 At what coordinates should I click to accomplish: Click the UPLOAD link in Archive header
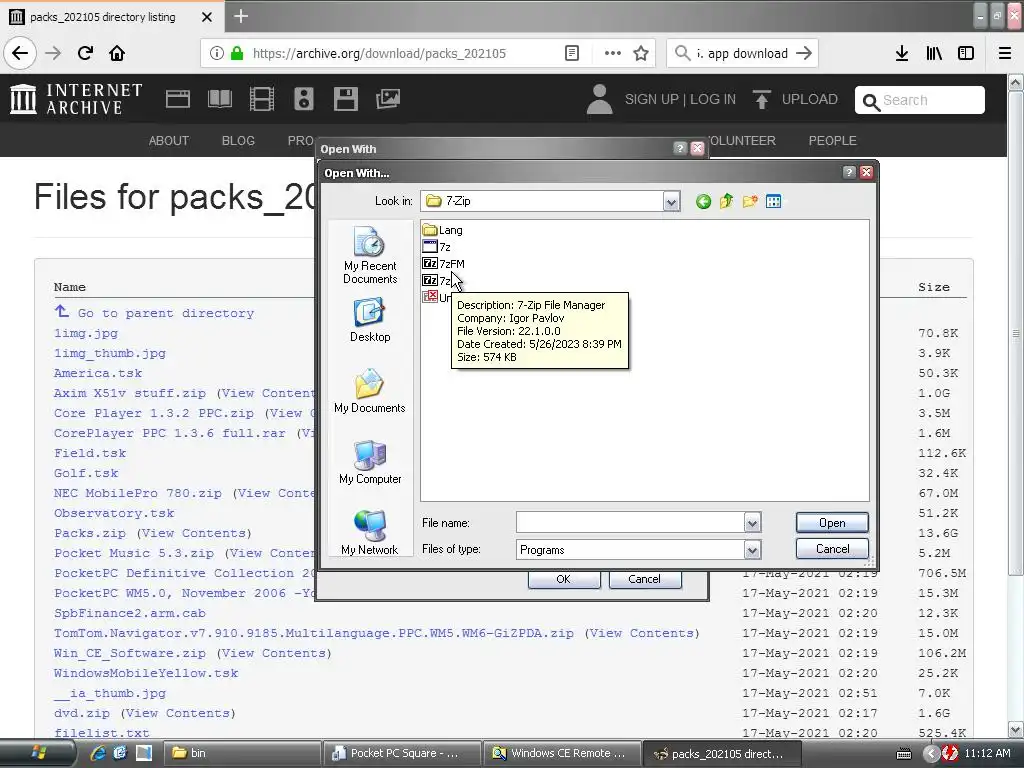click(x=795, y=99)
